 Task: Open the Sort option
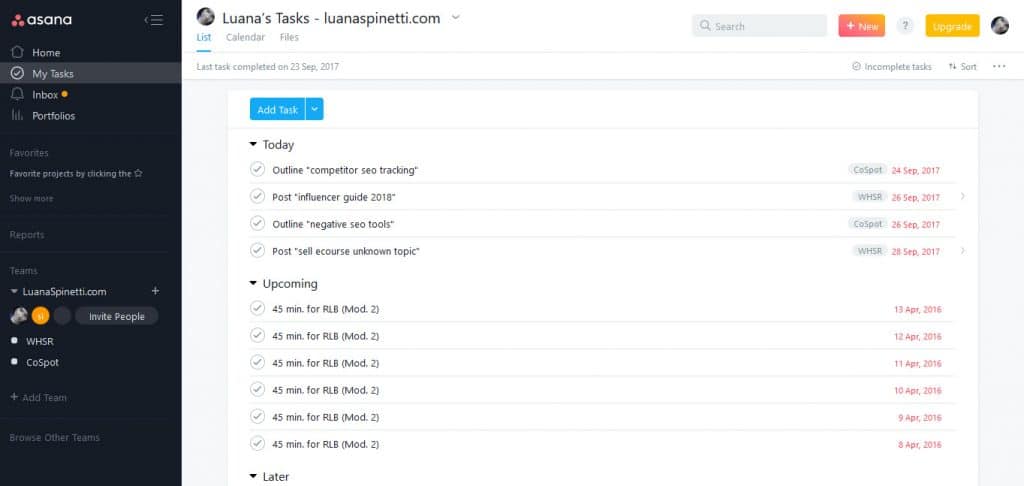(x=962, y=67)
